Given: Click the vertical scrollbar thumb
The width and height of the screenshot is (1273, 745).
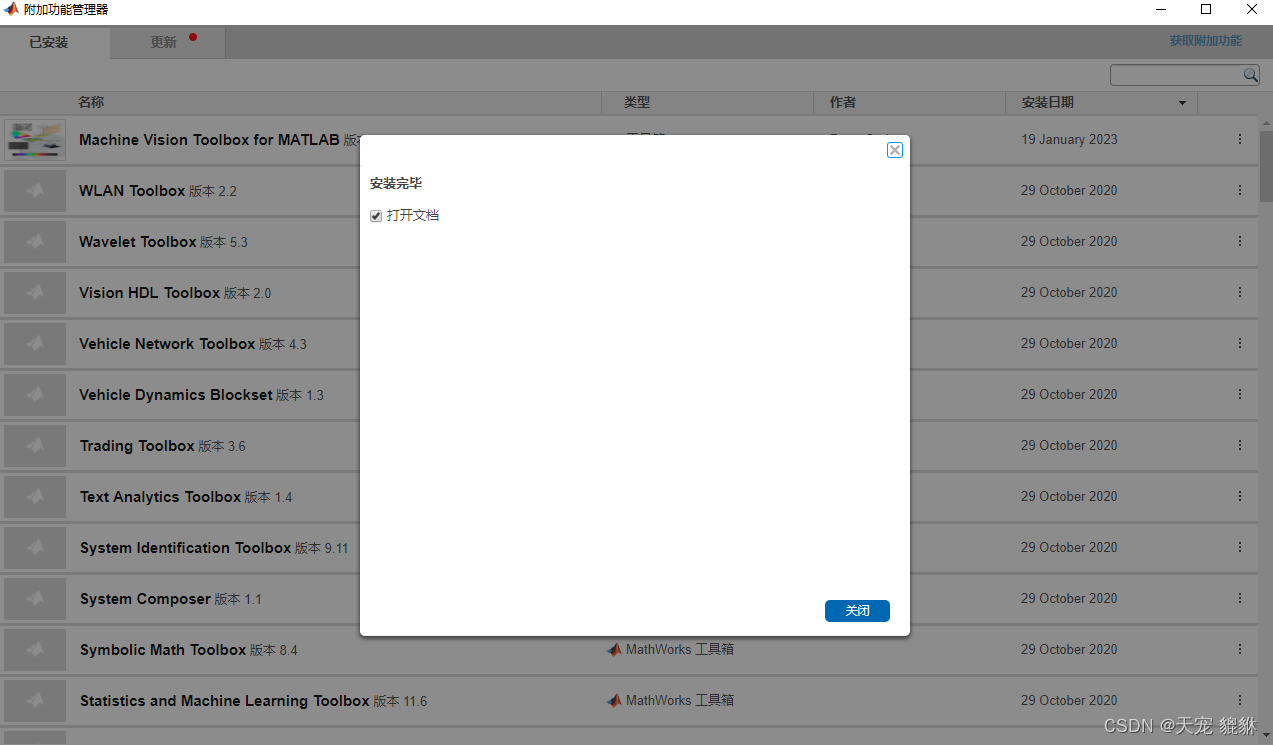Looking at the screenshot, I should 1265,165.
